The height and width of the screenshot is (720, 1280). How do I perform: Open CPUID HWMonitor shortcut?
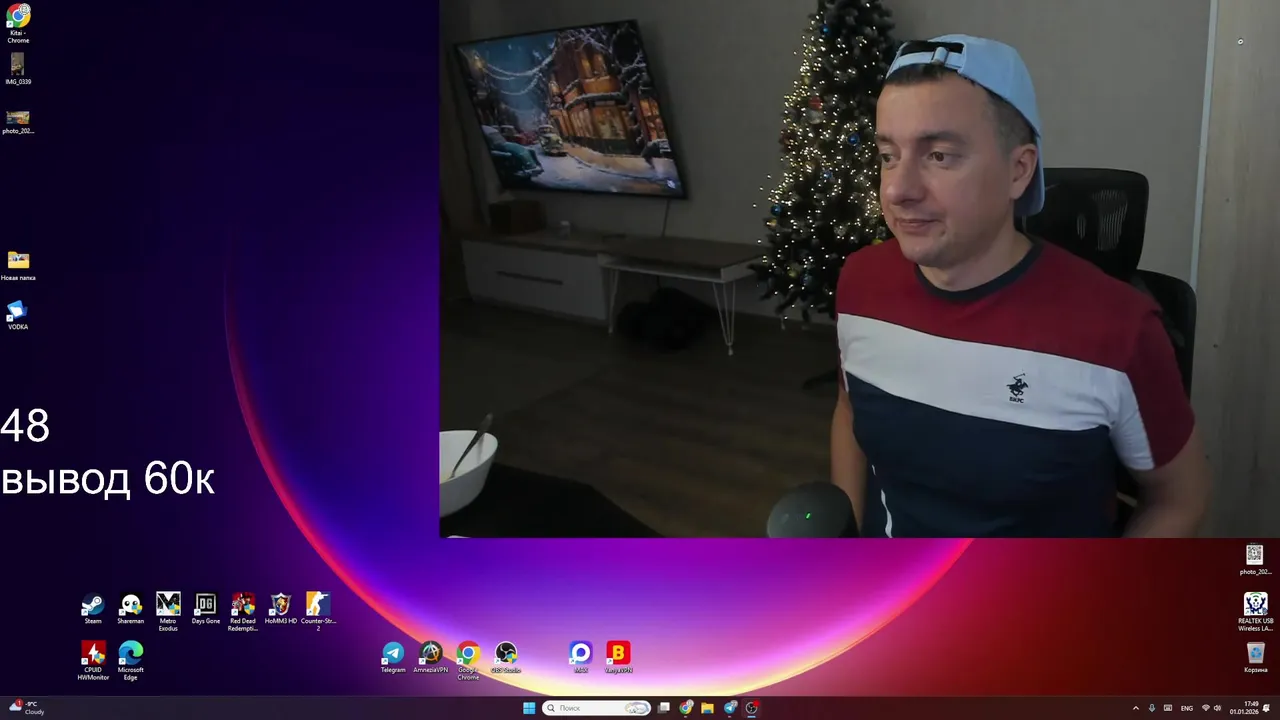(93, 661)
